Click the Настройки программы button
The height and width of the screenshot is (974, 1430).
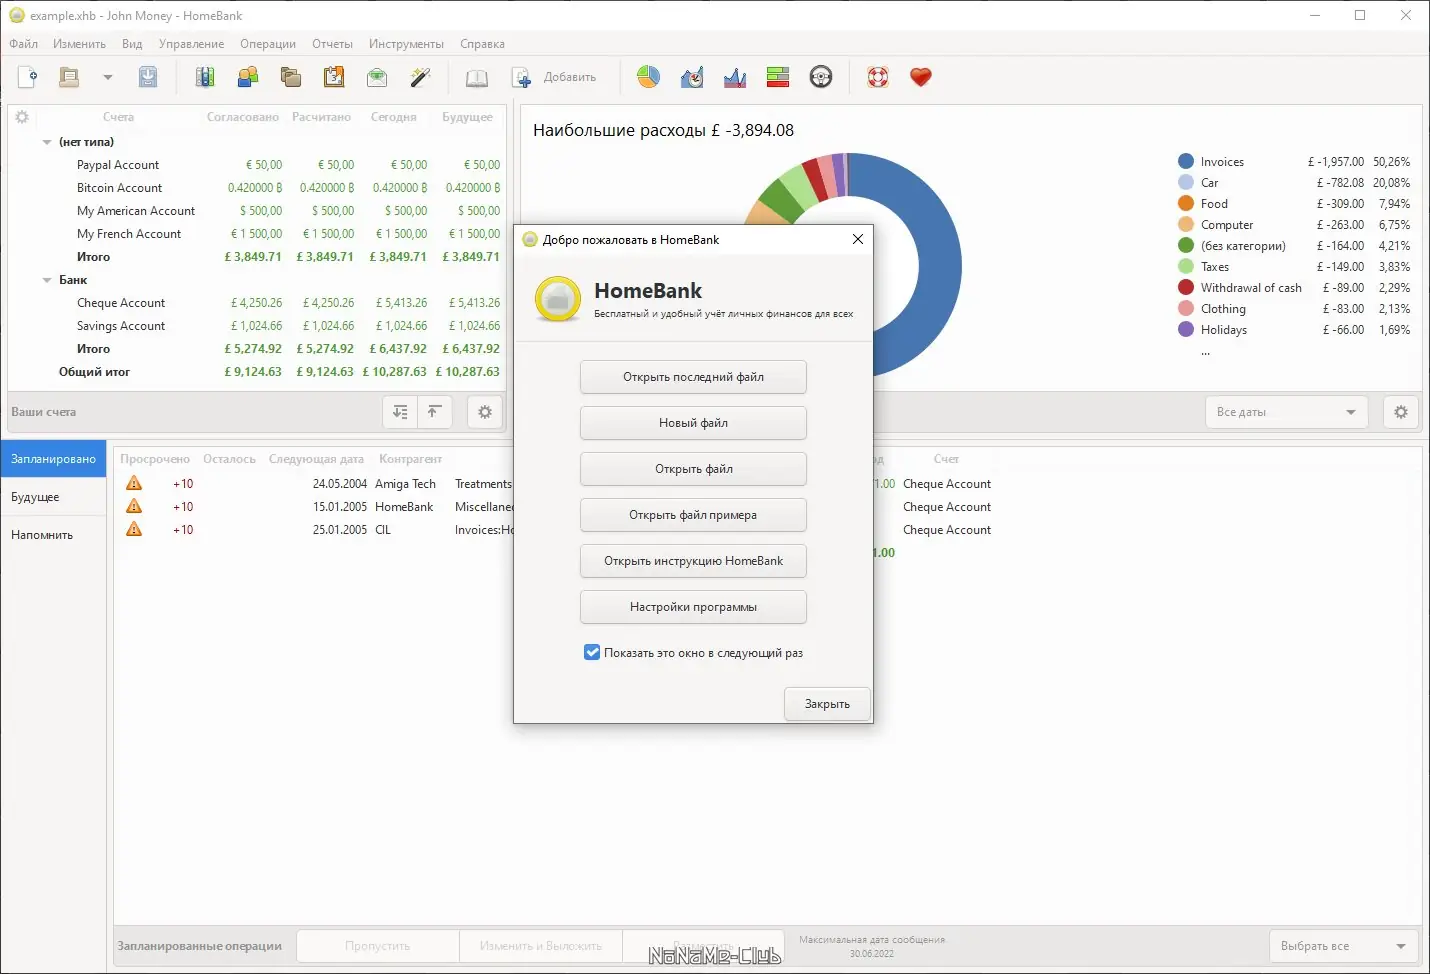(x=693, y=607)
